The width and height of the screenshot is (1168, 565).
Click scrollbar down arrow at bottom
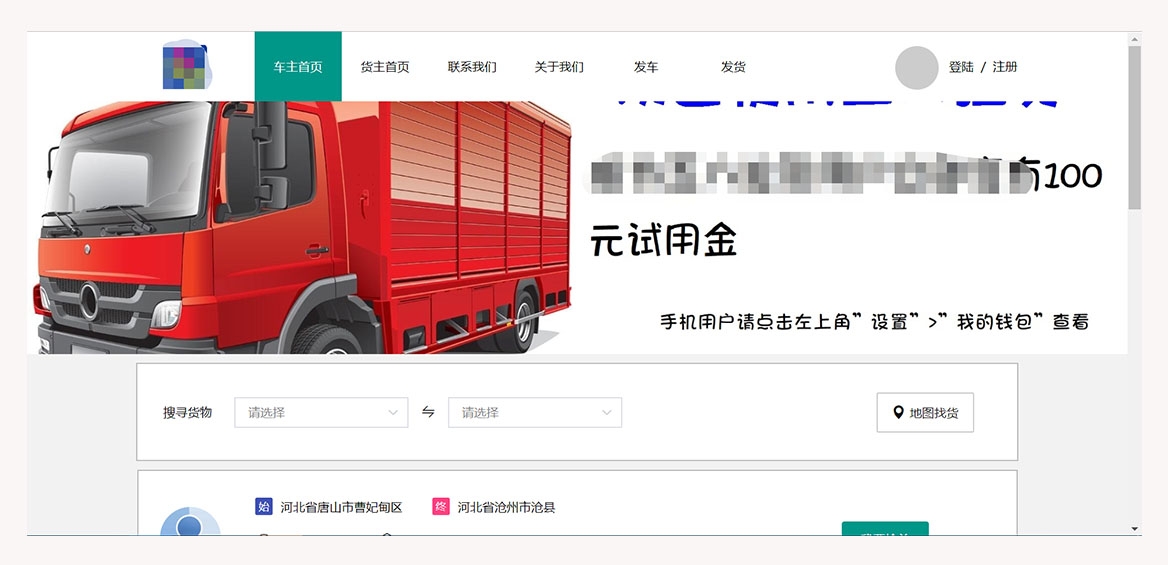tap(1134, 529)
